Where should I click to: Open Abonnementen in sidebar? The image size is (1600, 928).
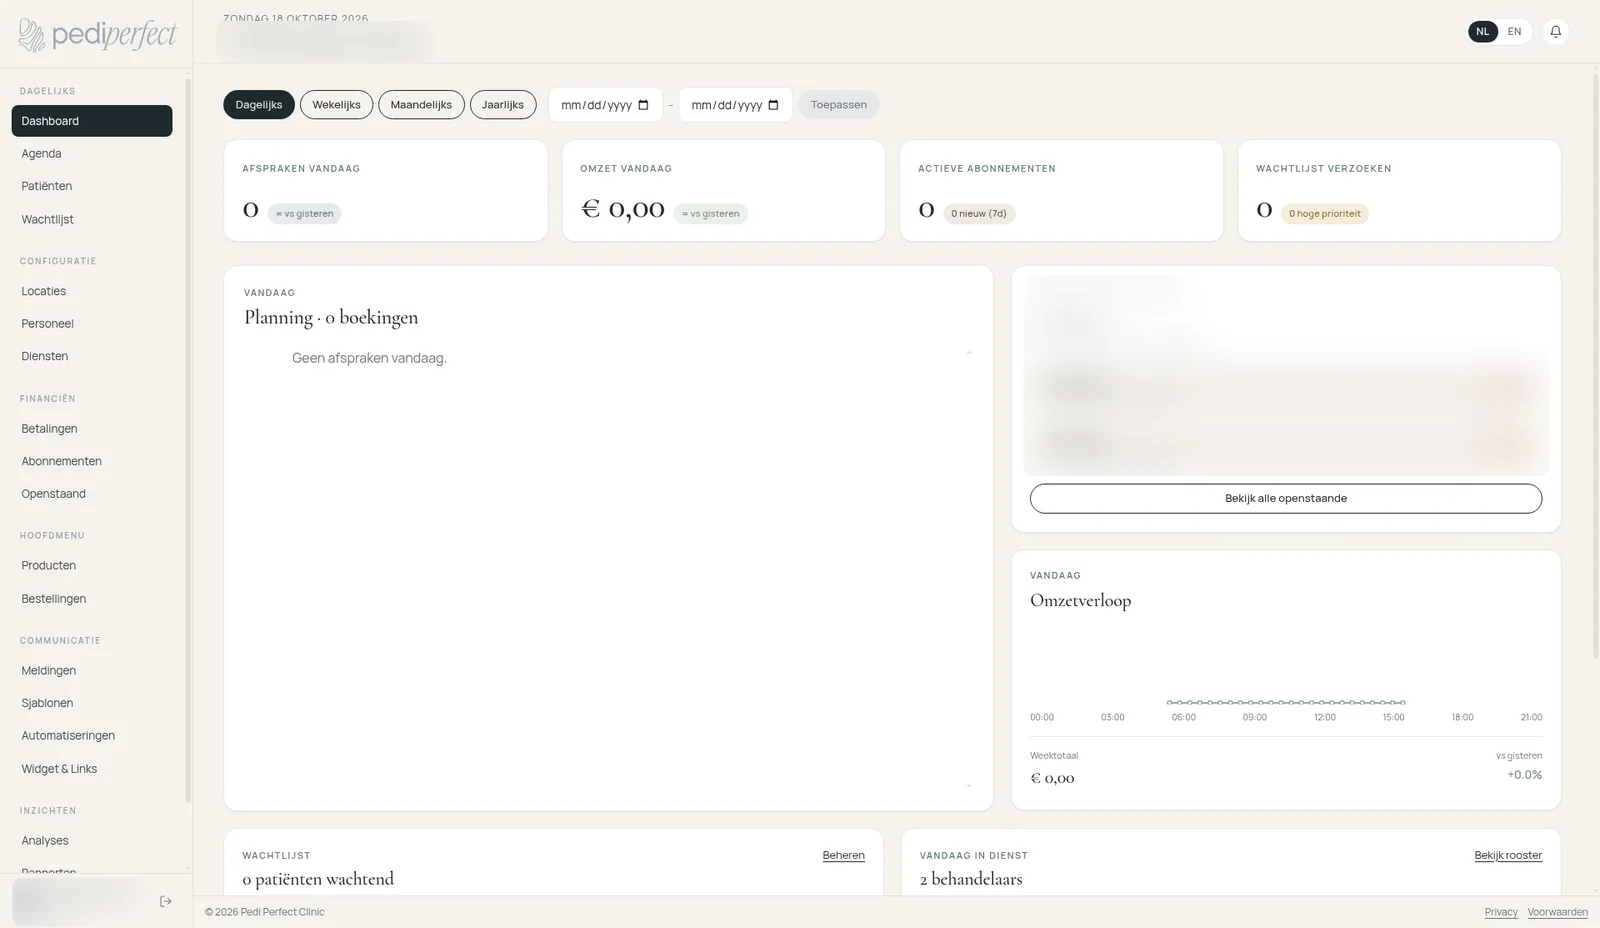point(92,461)
